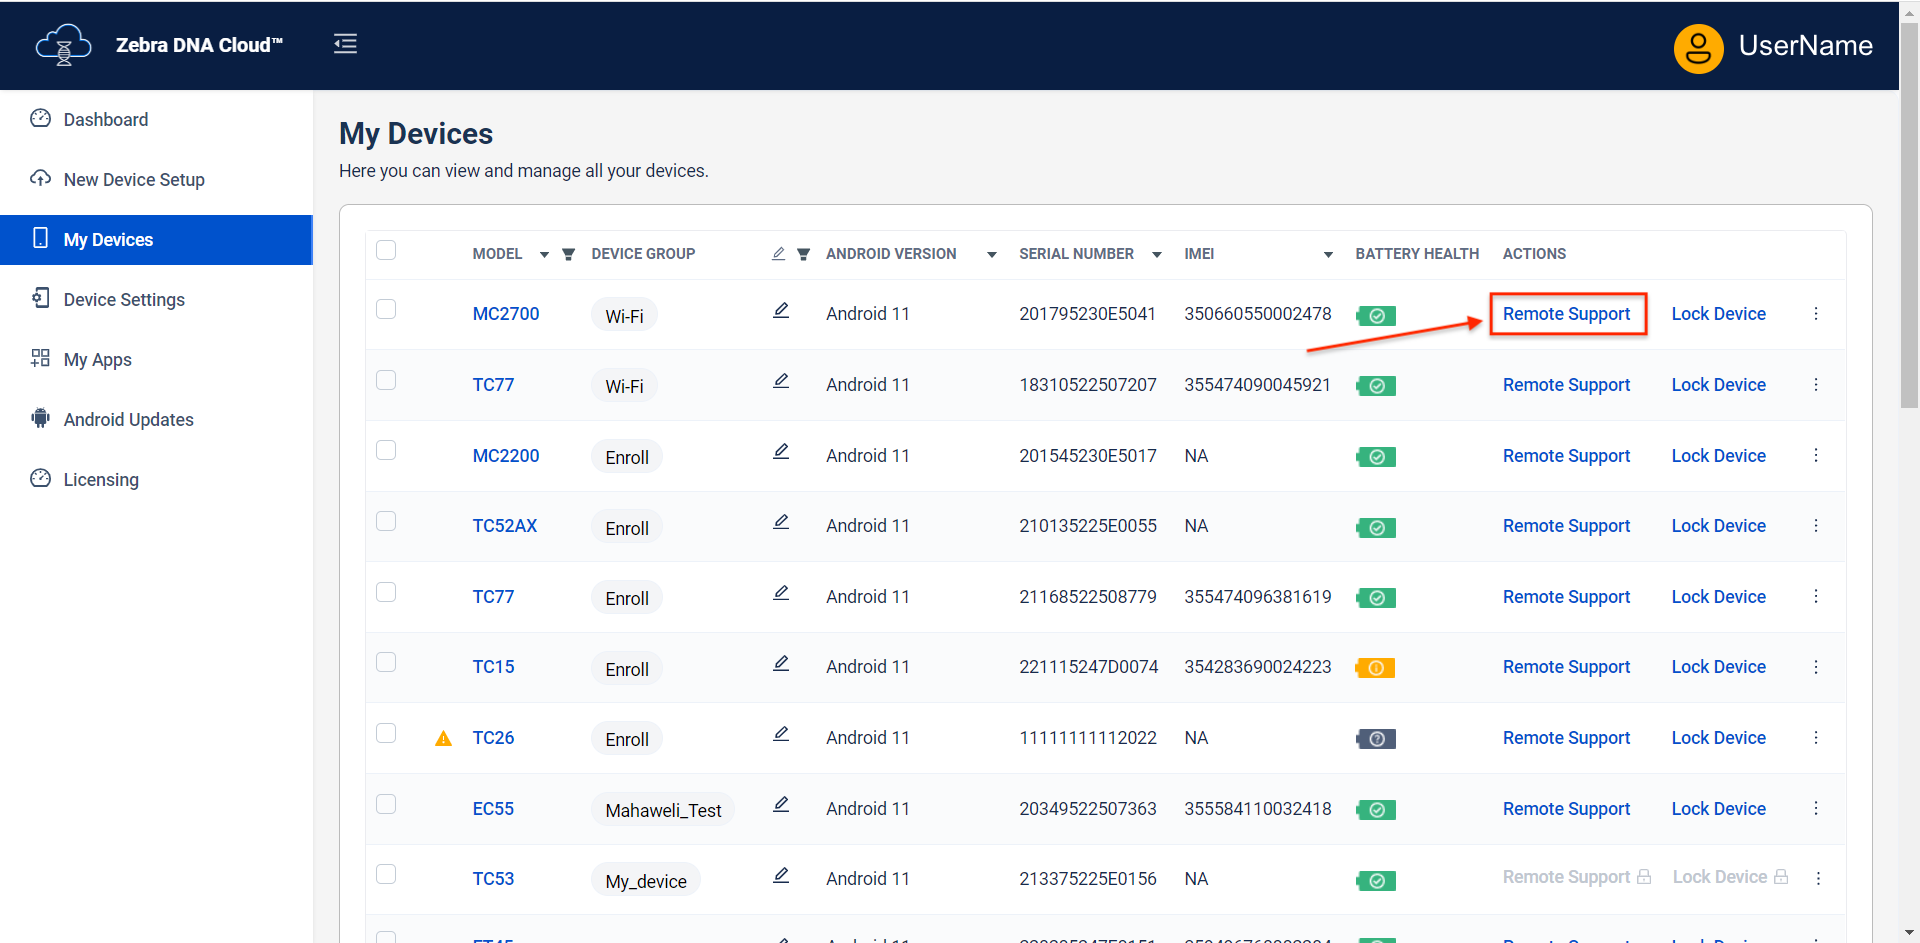The image size is (1920, 943).
Task: Open the Android Version column dropdown arrow
Action: (x=991, y=255)
